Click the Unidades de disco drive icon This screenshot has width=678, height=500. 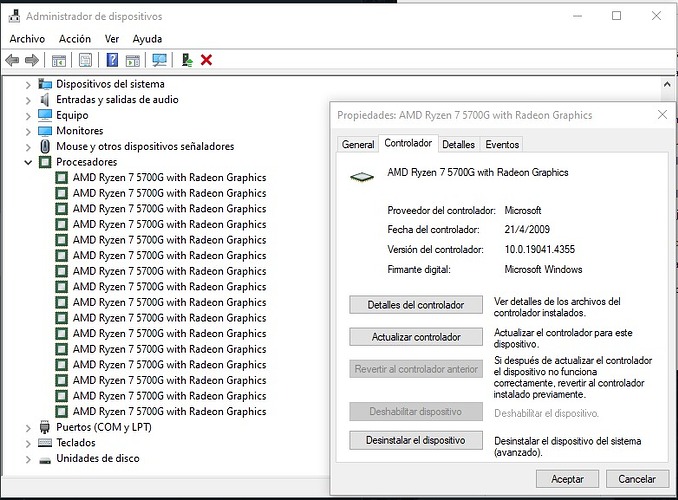[45, 460]
